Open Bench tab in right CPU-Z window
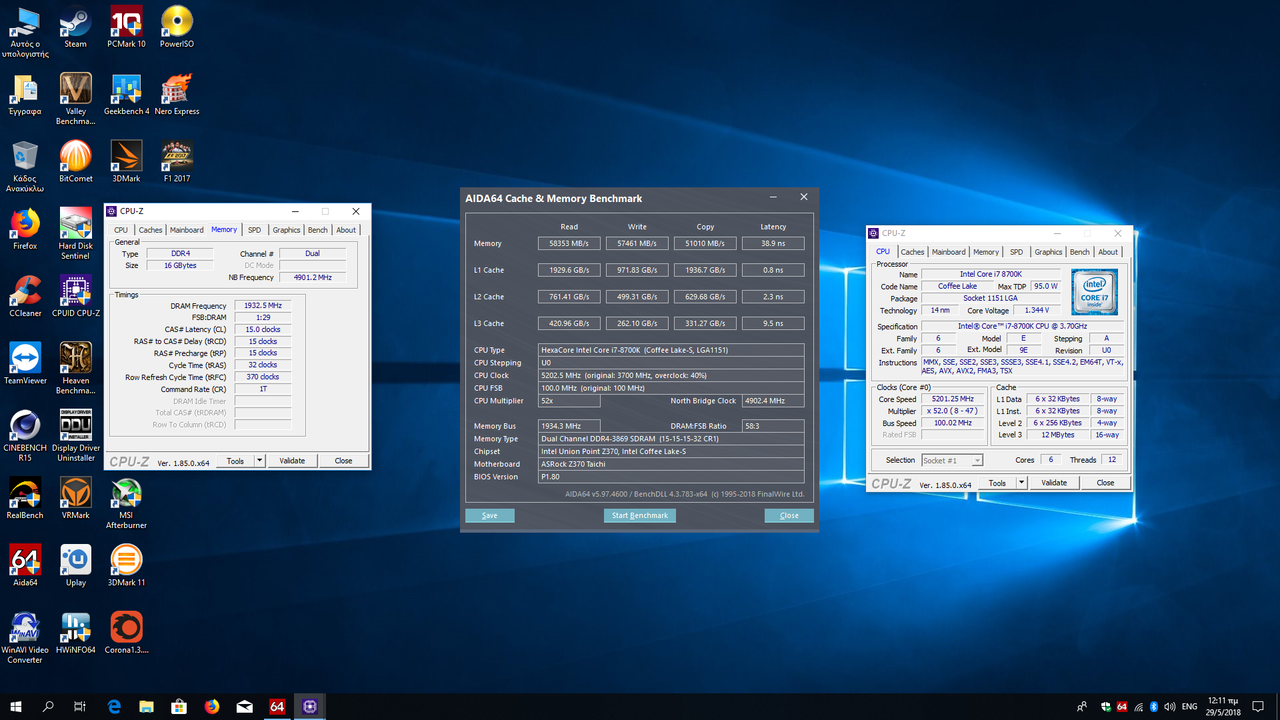 click(1080, 252)
